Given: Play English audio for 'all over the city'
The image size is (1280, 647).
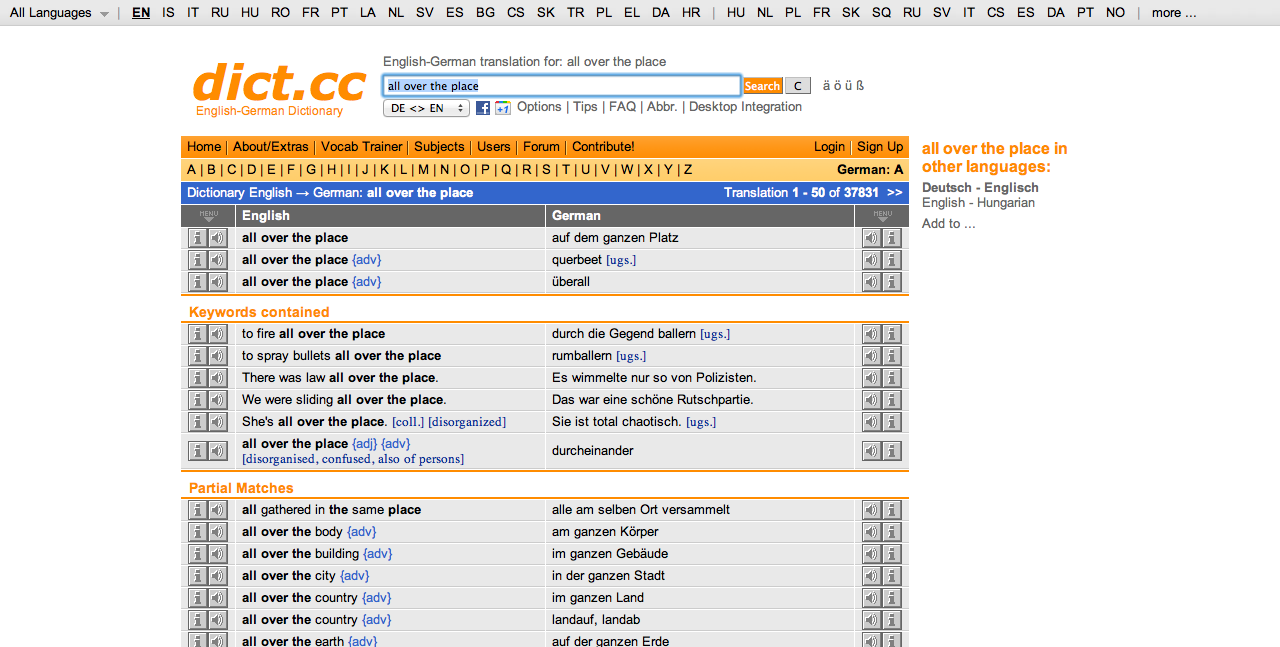Looking at the screenshot, I should tap(217, 576).
